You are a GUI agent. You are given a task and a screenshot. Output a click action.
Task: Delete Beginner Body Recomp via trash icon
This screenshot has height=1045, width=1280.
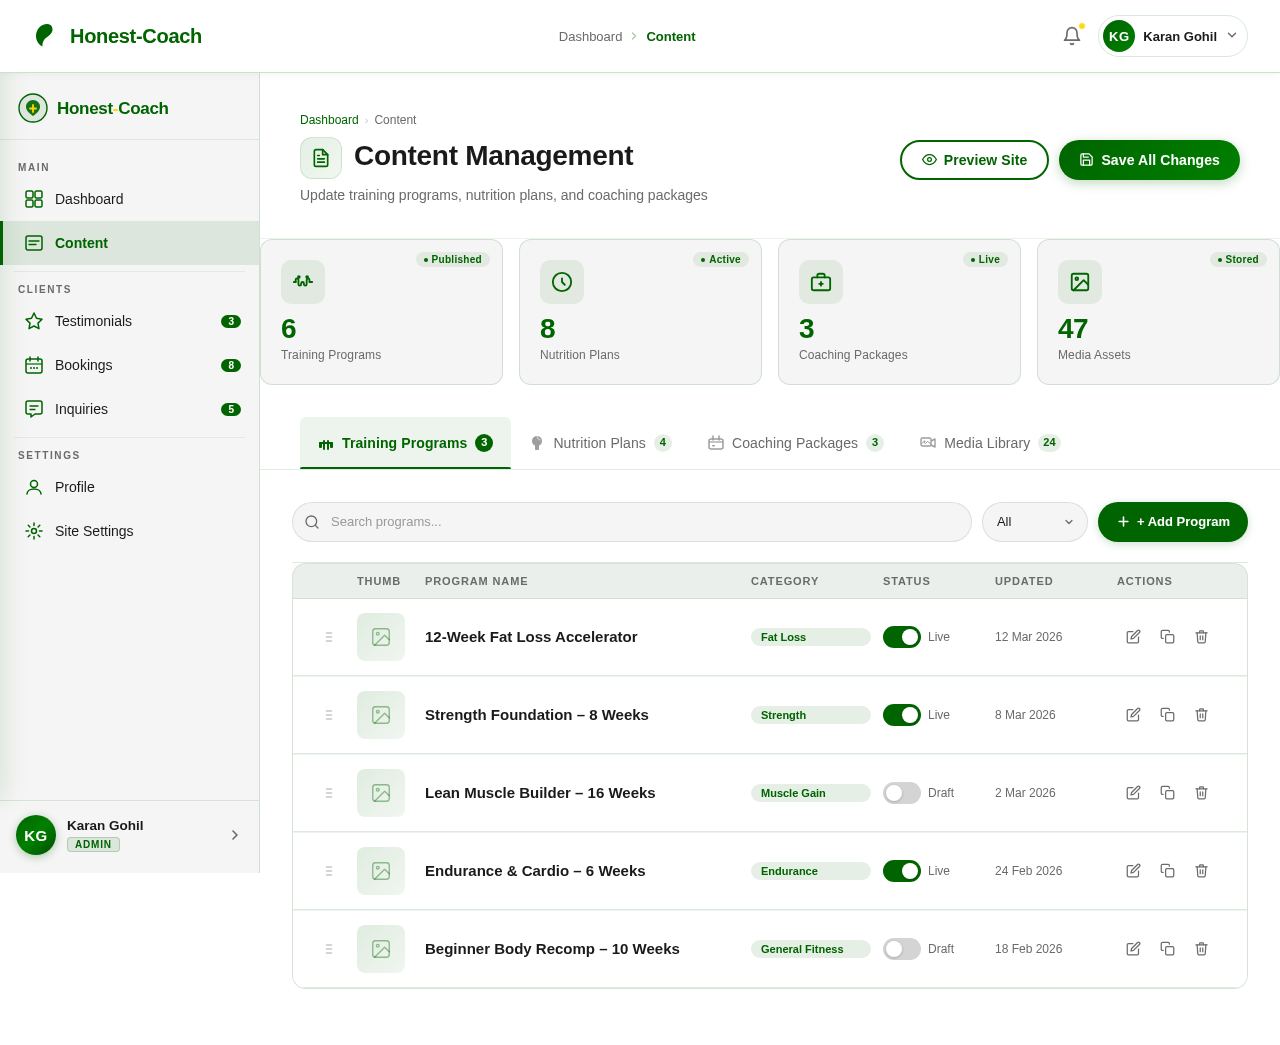click(1200, 948)
